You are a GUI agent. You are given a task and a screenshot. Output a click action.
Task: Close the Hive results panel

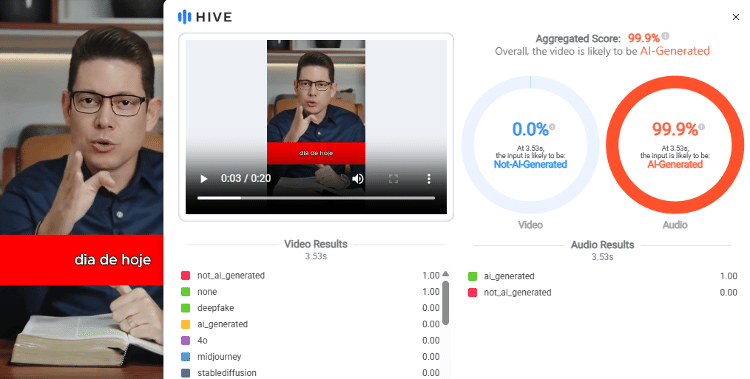(736, 17)
